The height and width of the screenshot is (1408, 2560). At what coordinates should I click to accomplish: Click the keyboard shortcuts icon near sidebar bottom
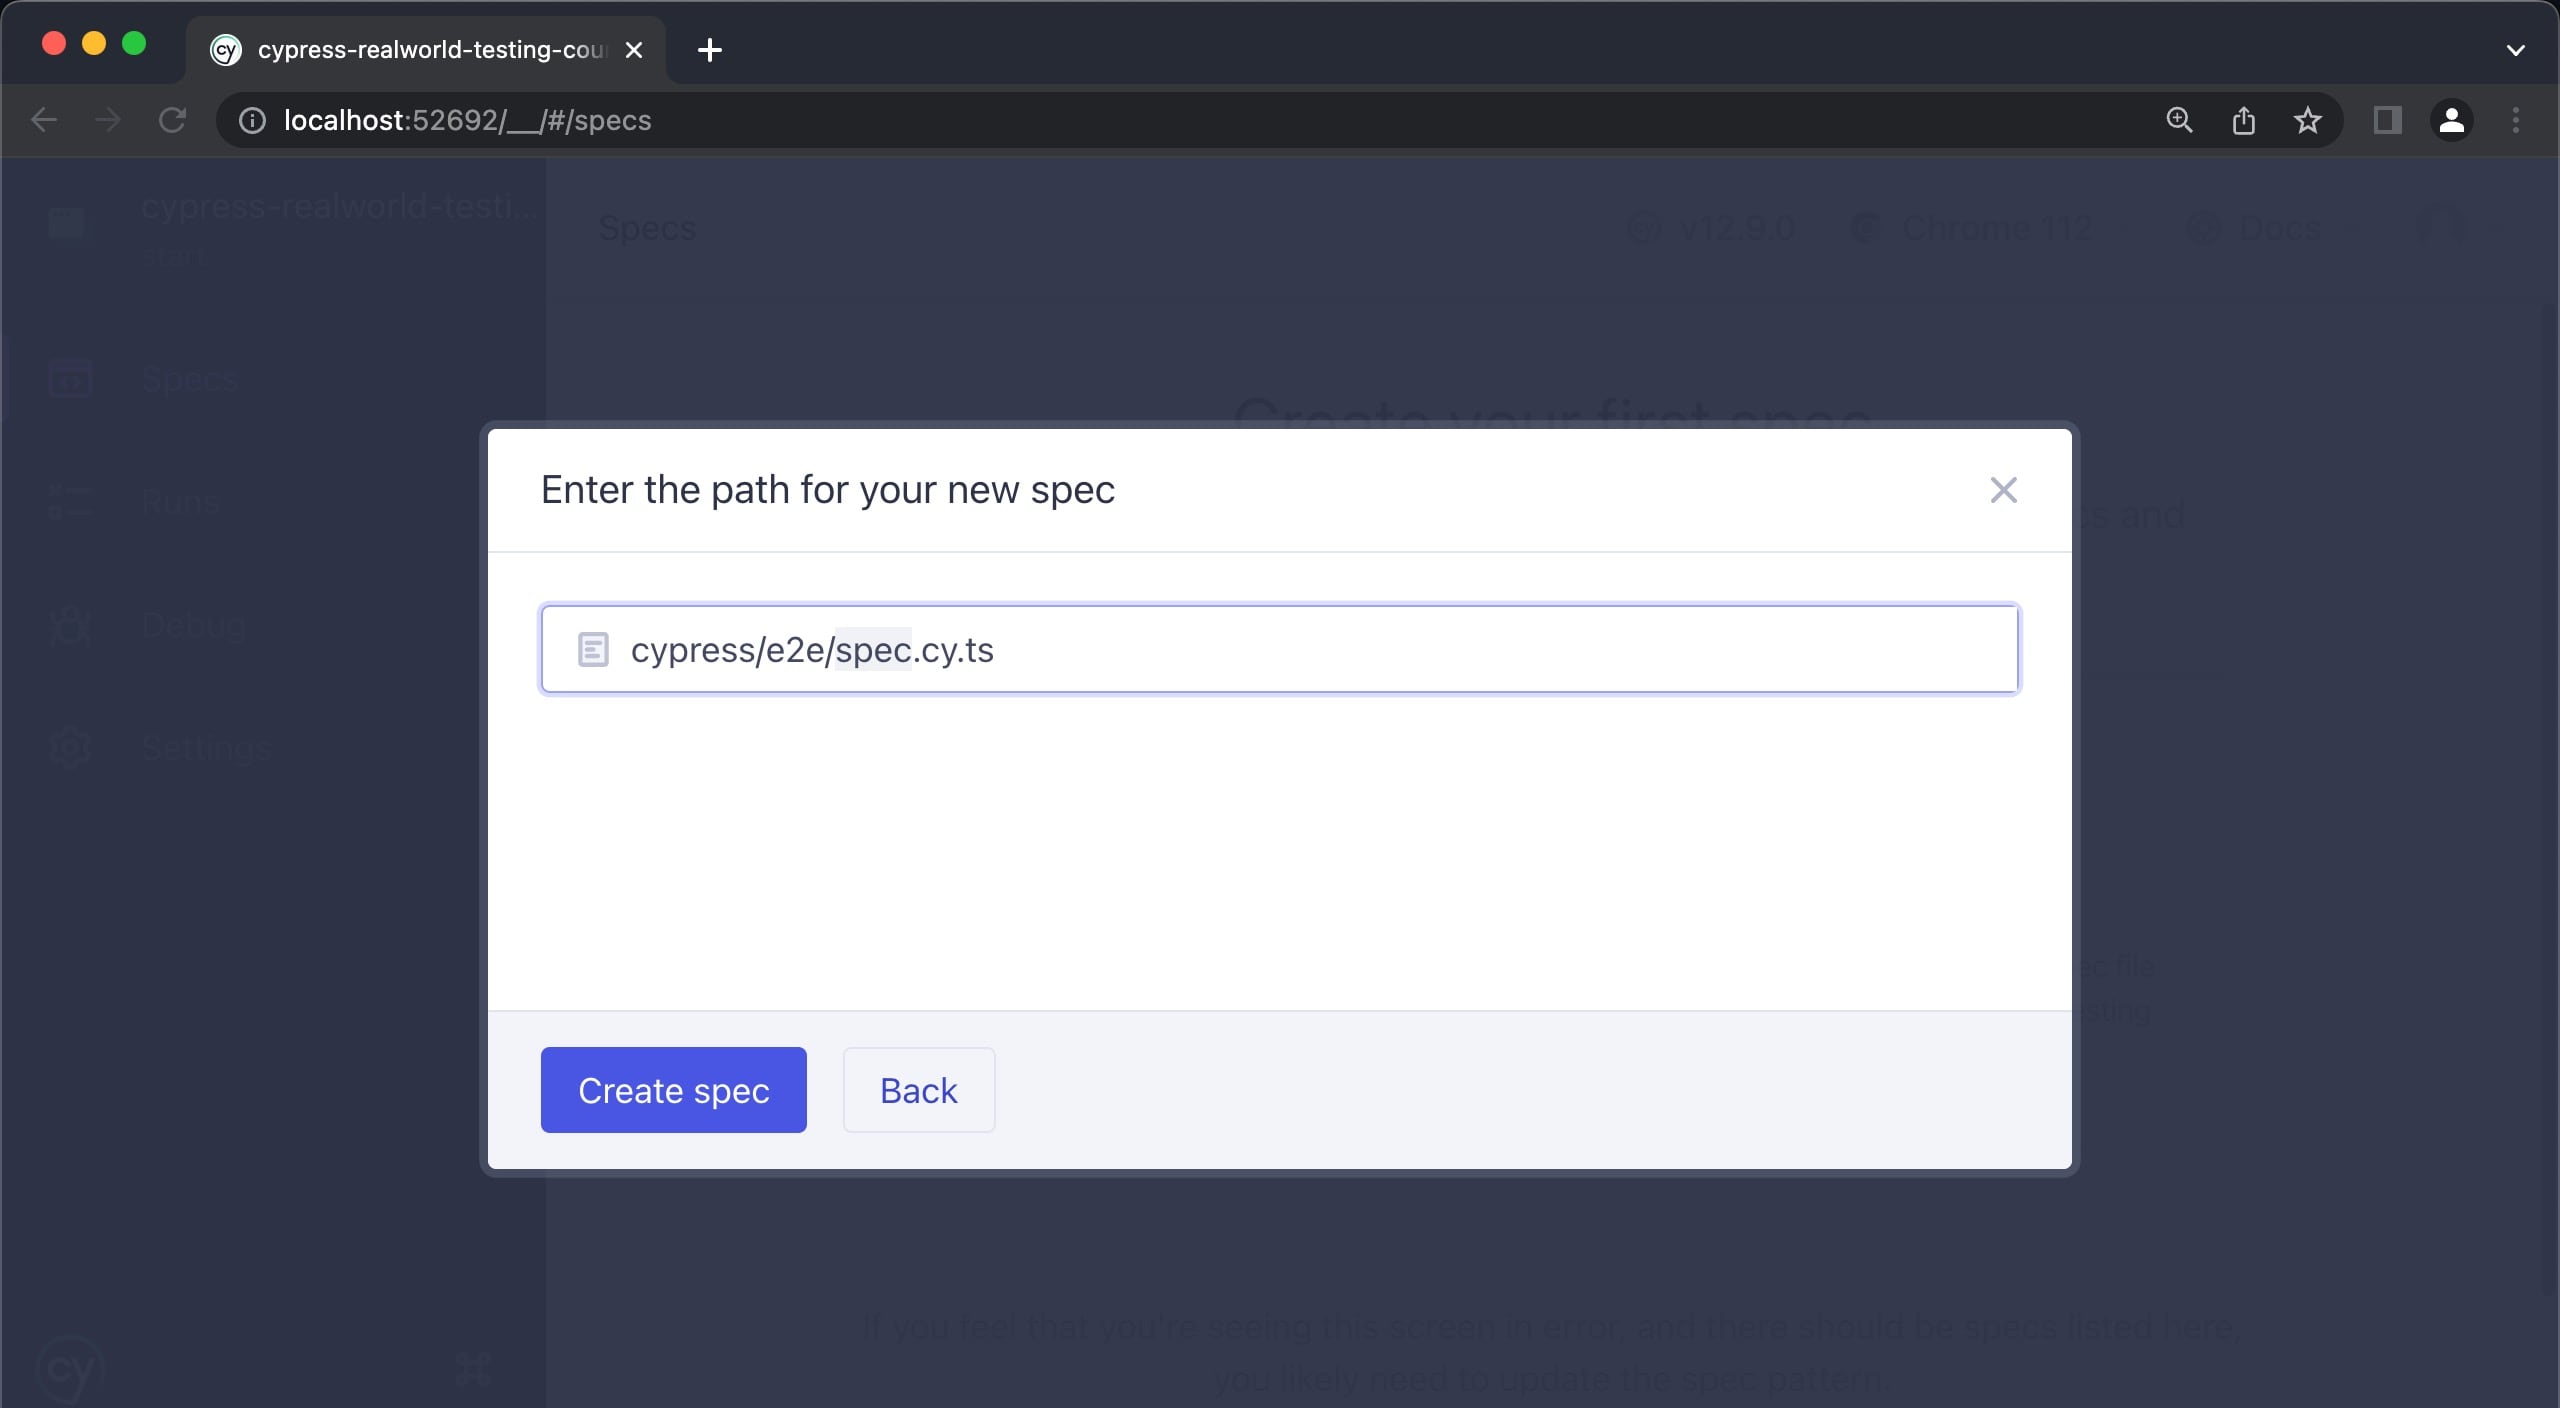[472, 1366]
